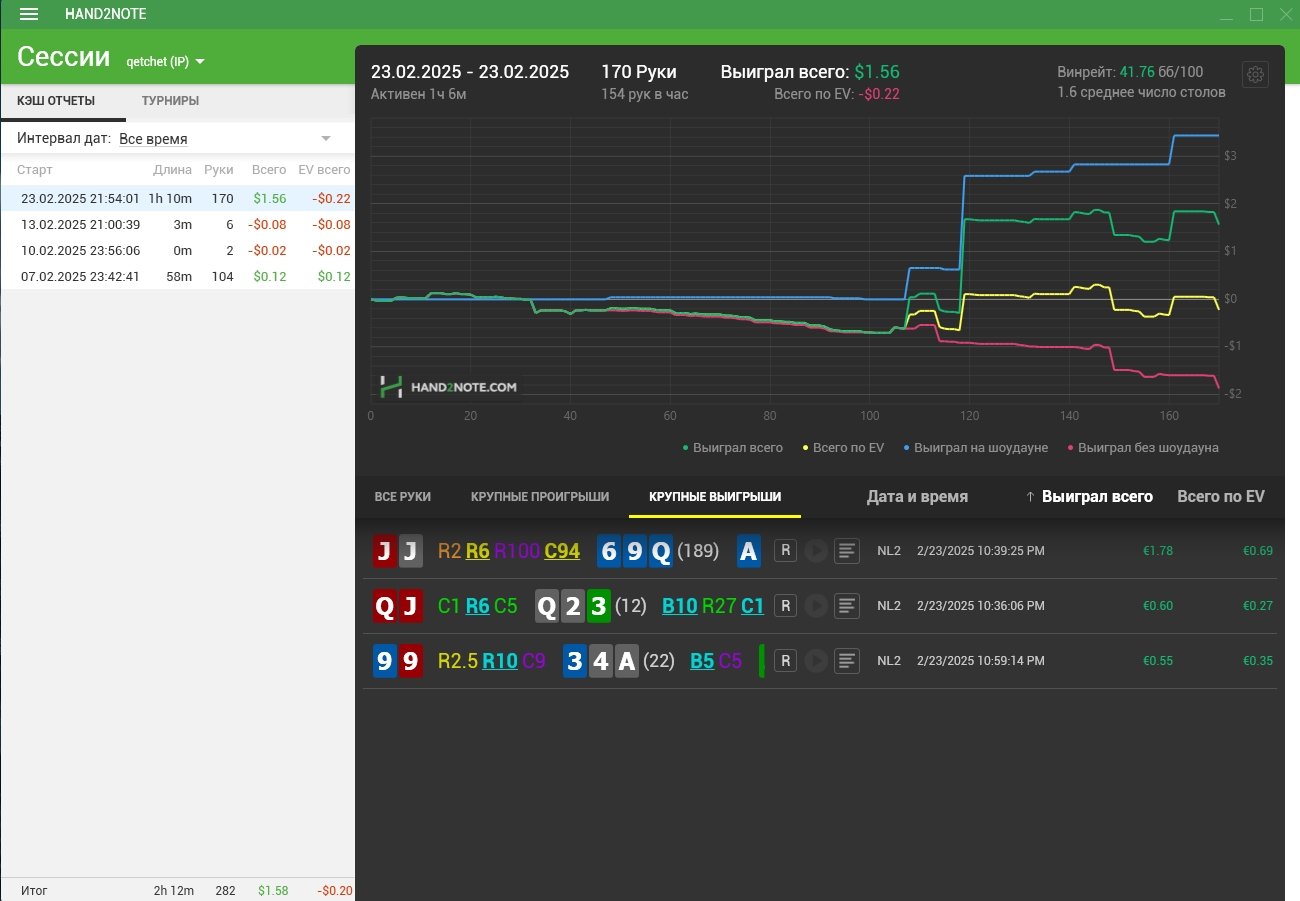Viewport: 1300px width, 901px height.
Task: Maximize the HAND2NOTE window
Action: pyautogui.click(x=1257, y=14)
